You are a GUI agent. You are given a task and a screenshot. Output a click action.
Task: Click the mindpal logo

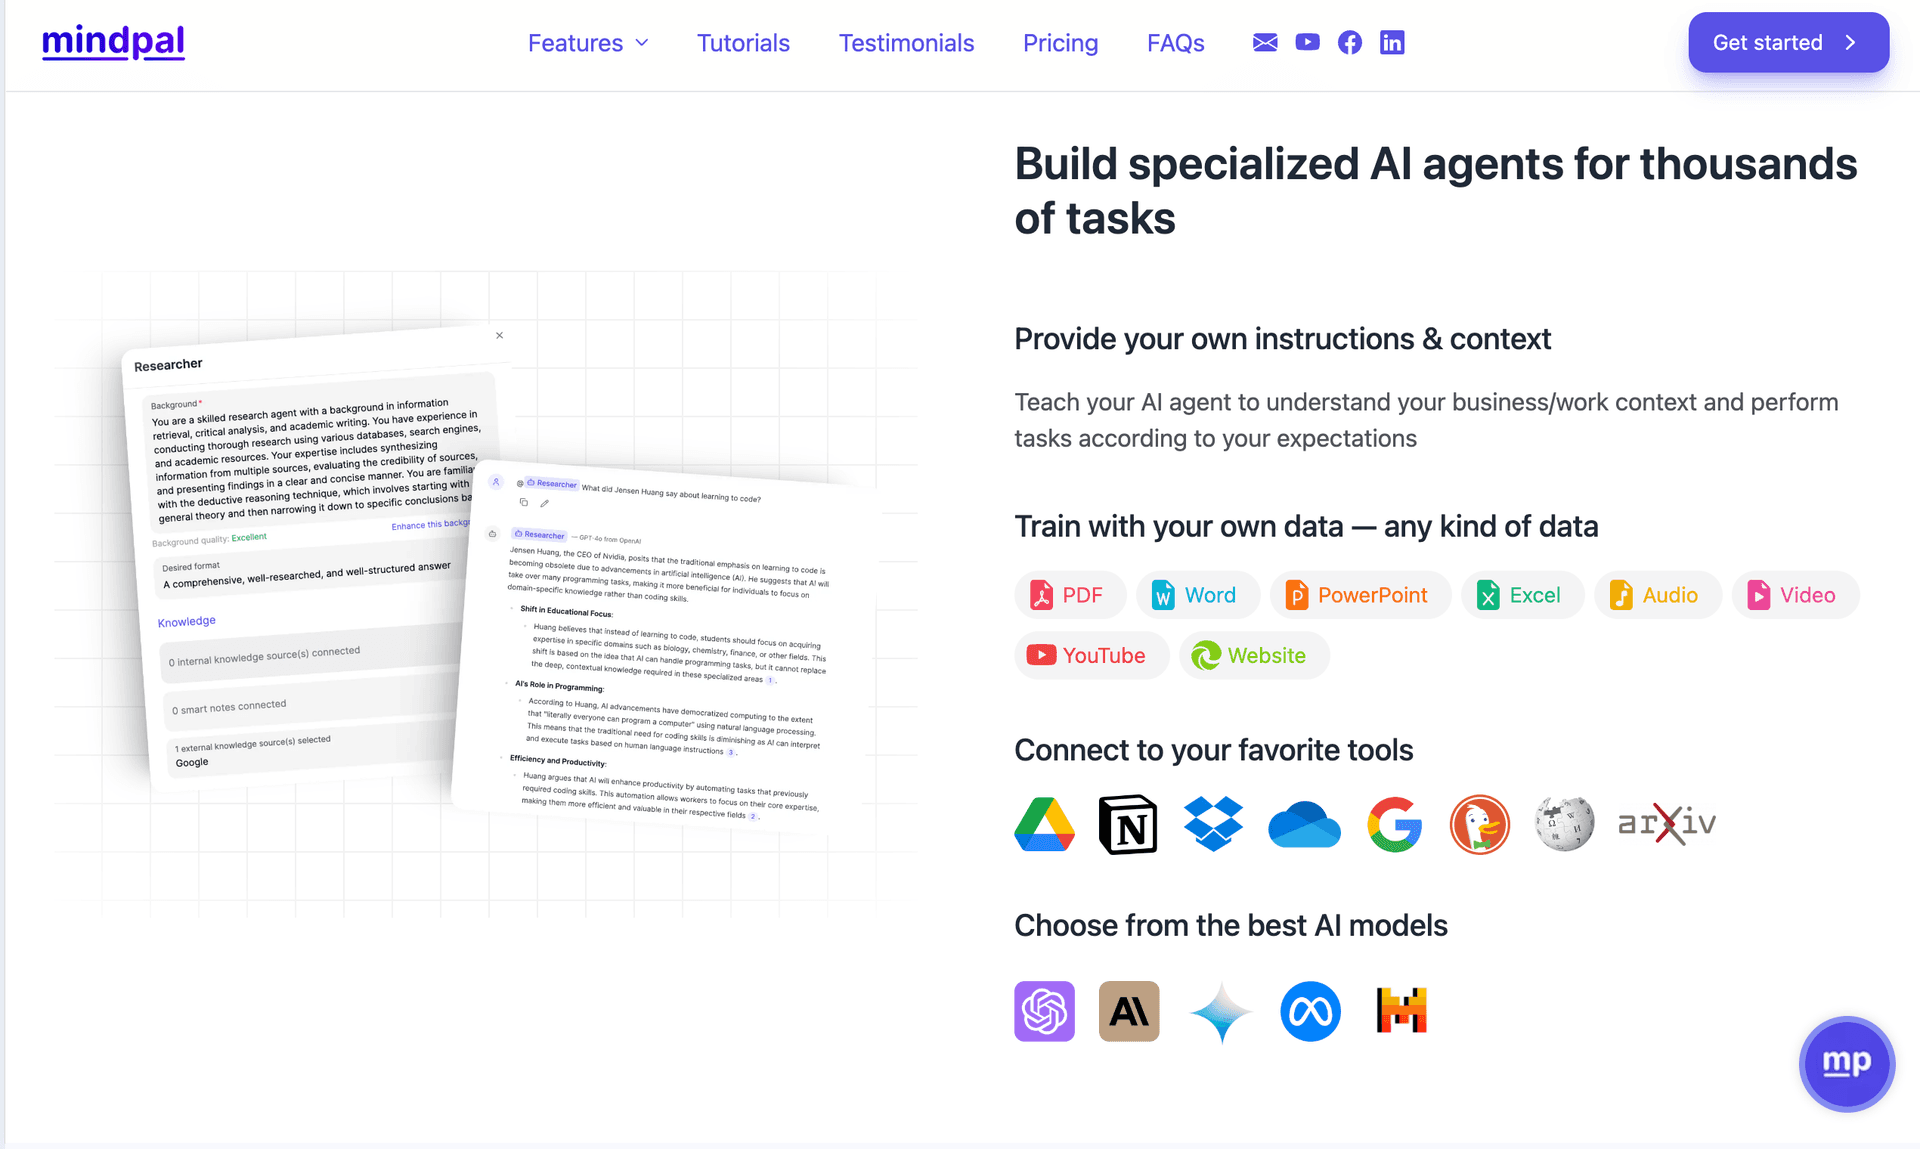[113, 42]
